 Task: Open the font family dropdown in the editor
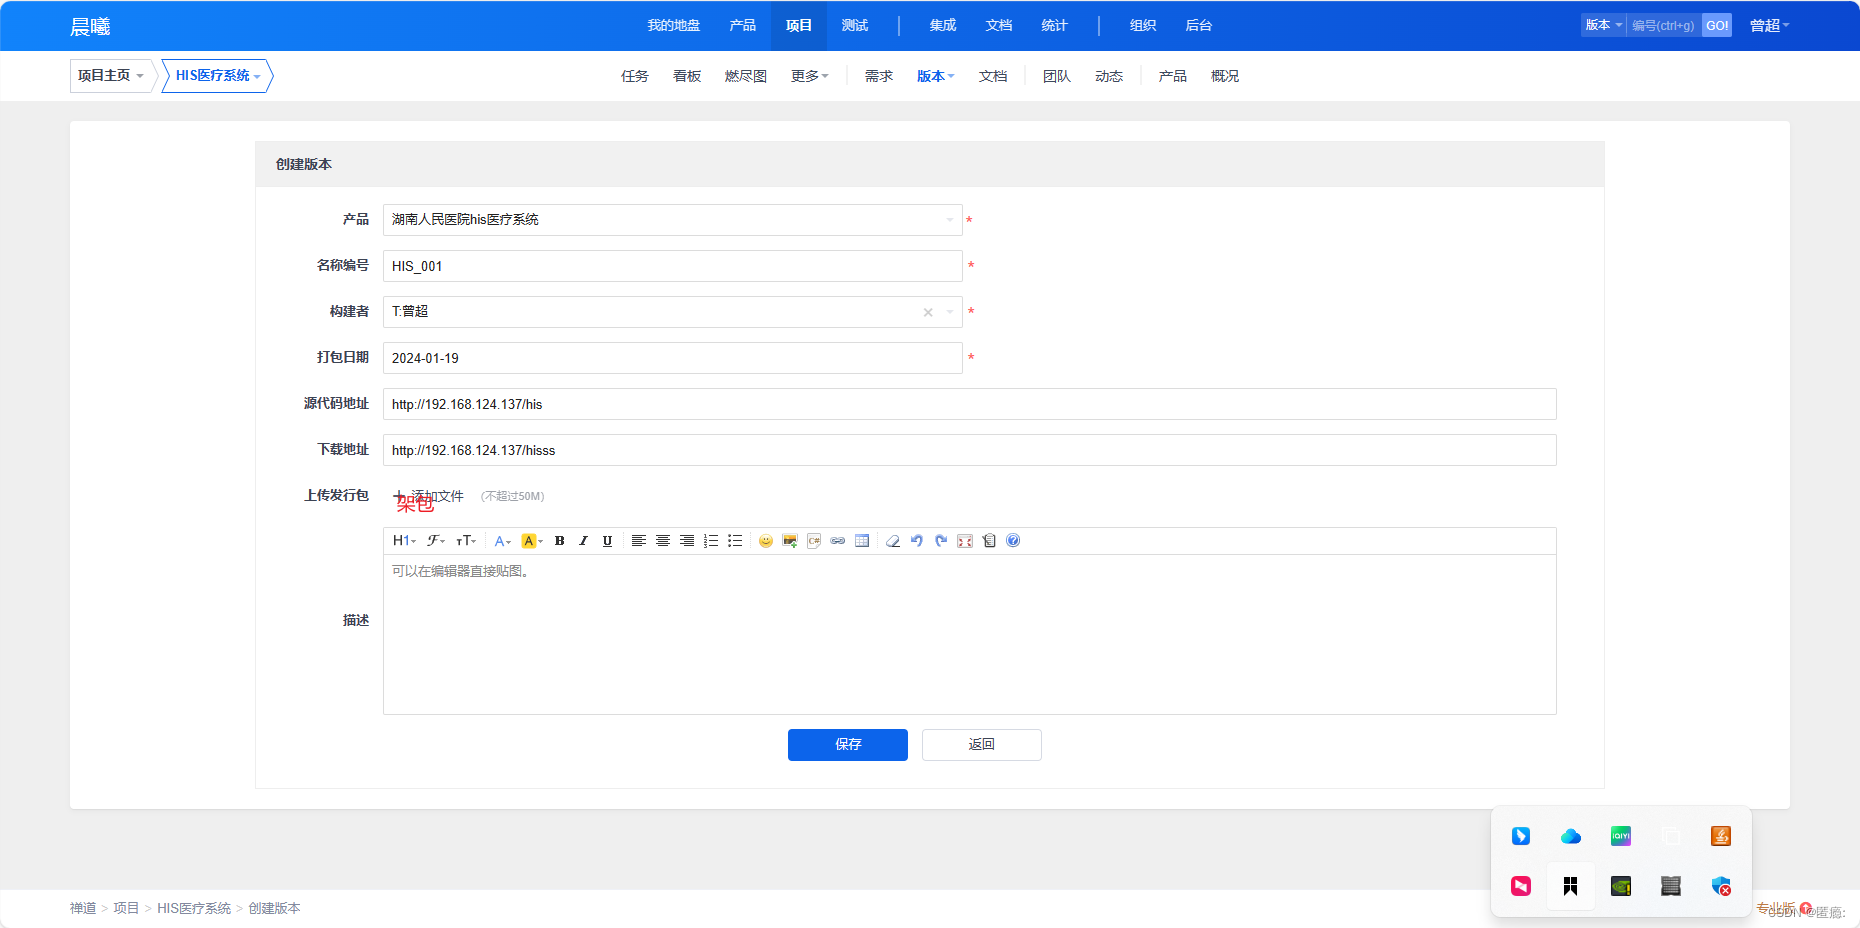tap(436, 541)
